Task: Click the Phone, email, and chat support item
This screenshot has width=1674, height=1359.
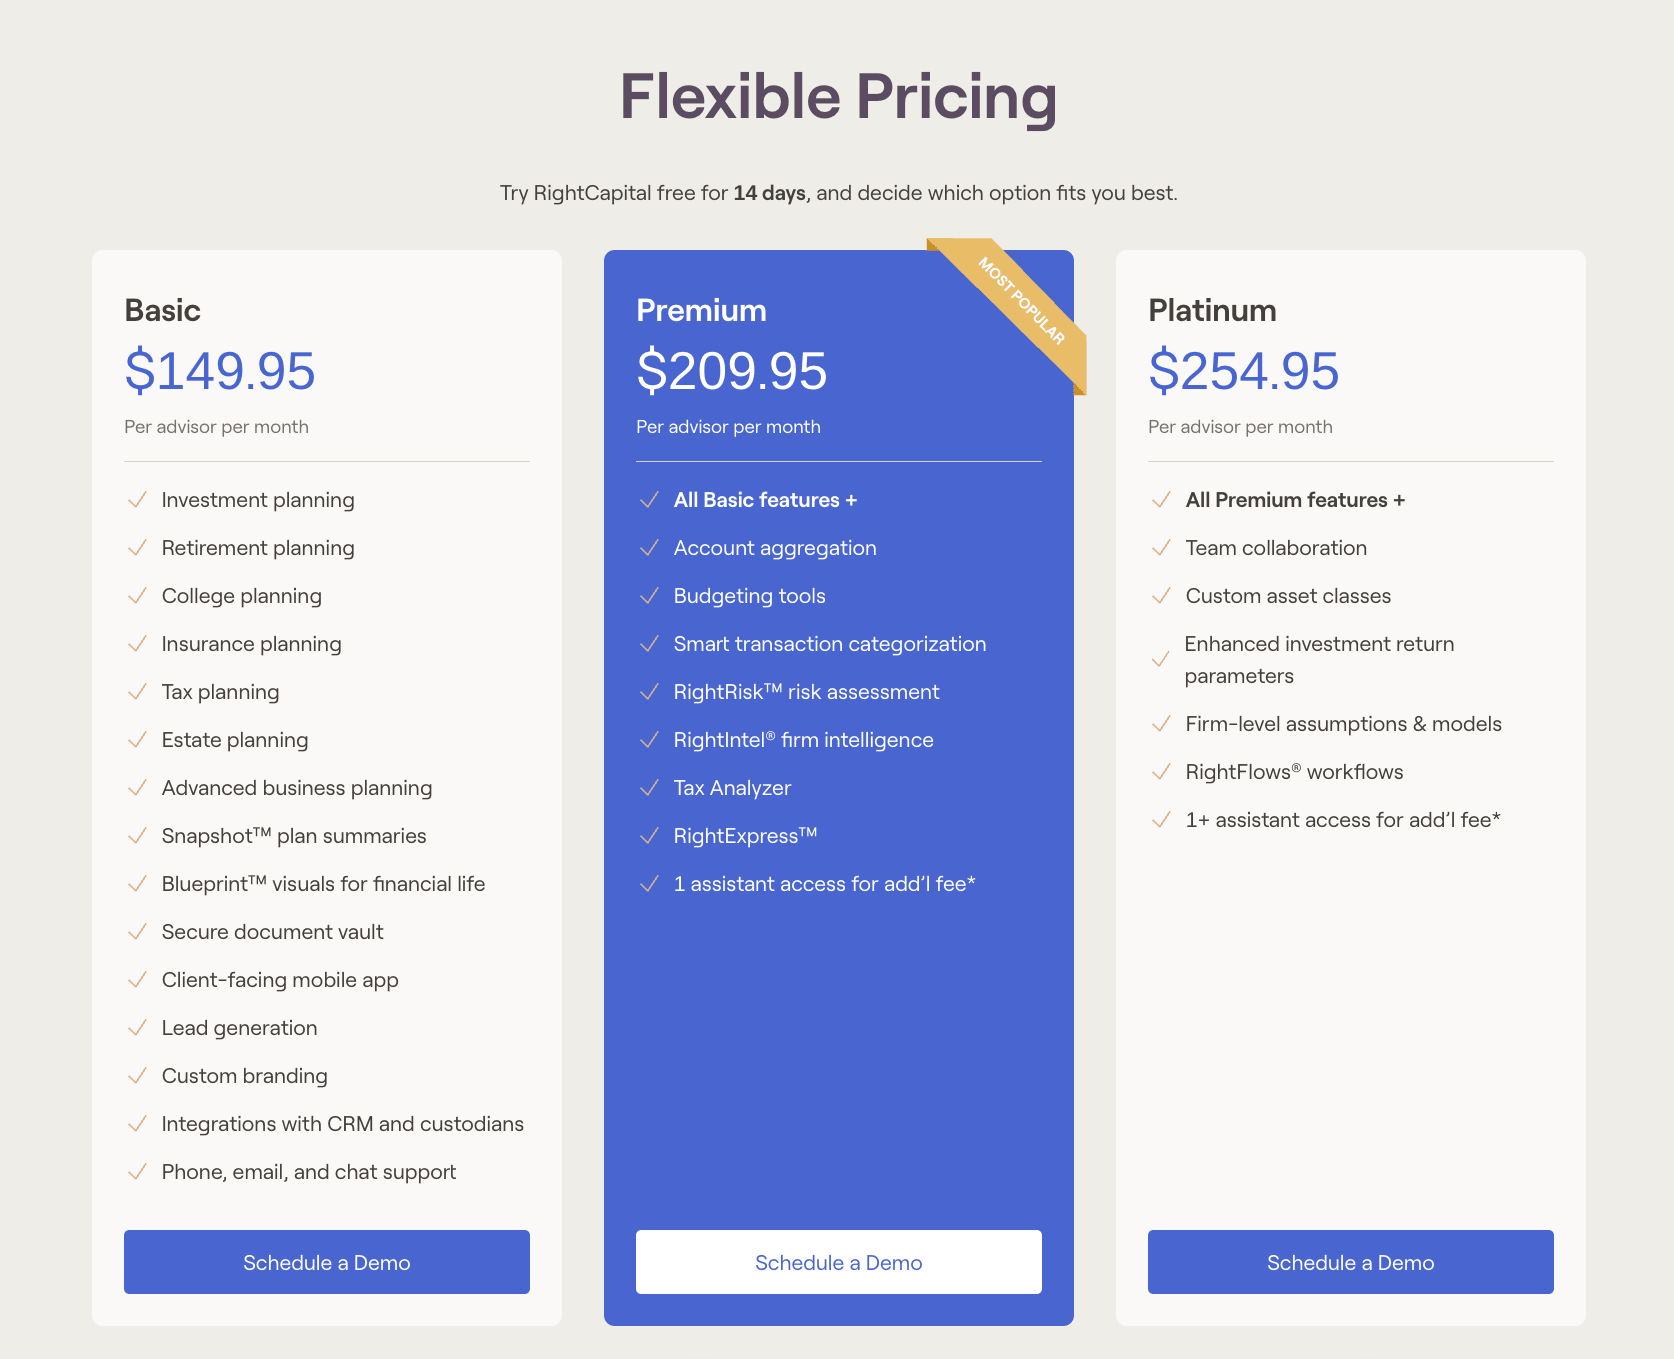Action: (x=309, y=1172)
